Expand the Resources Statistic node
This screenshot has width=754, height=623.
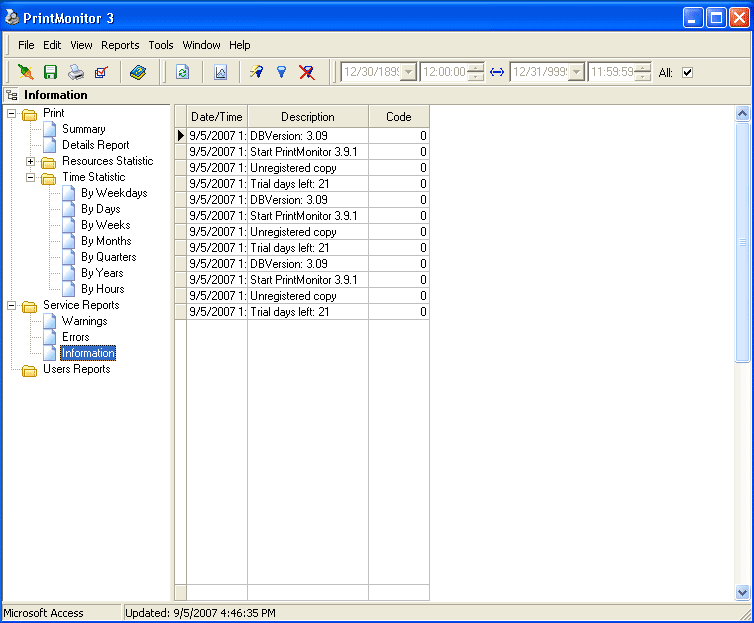pos(30,161)
